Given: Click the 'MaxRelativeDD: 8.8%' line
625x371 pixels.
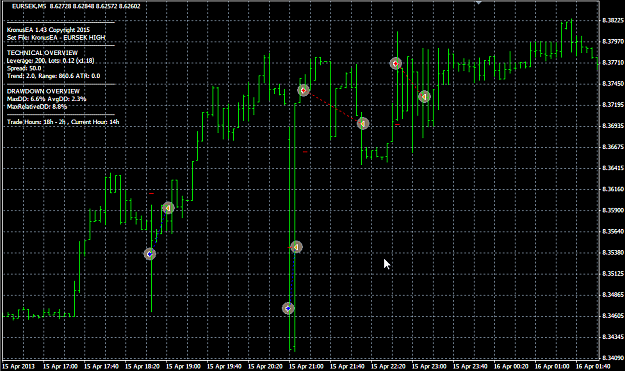Looking at the screenshot, I should tap(37, 106).
